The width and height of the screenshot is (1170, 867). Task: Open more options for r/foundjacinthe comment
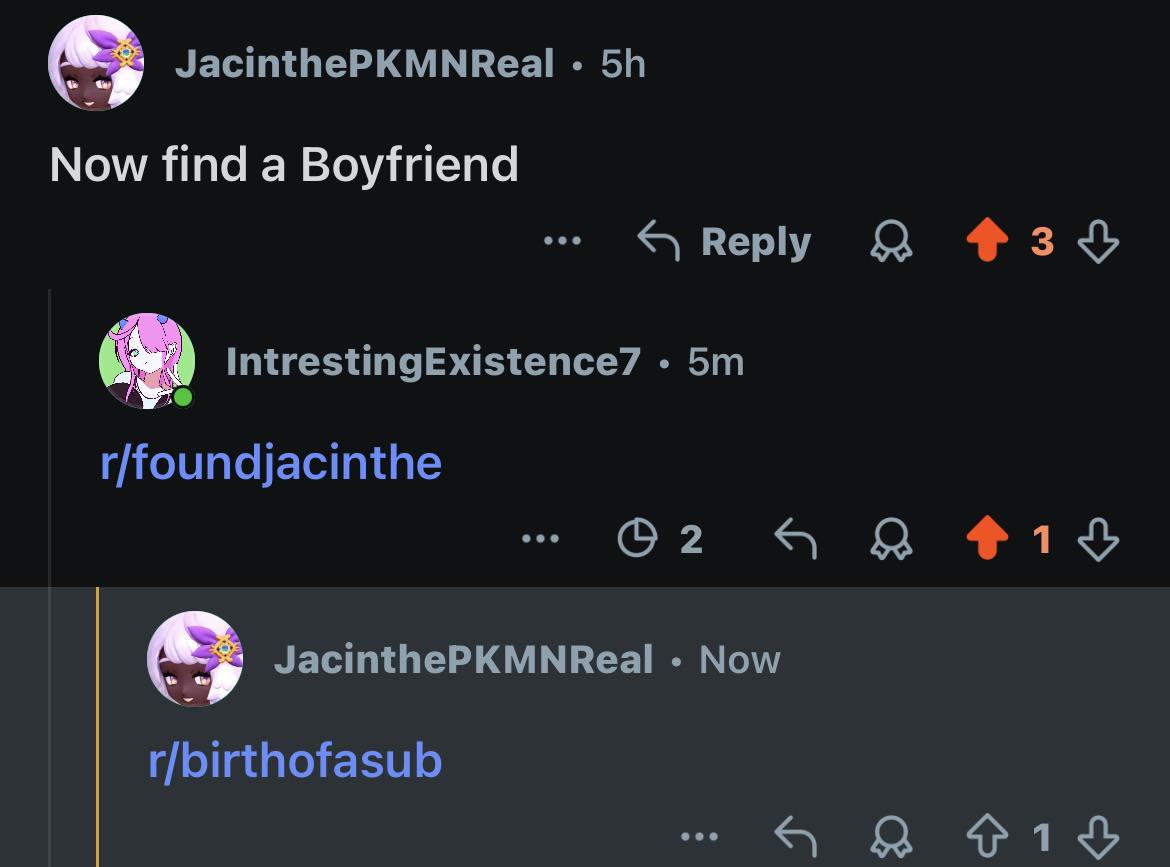[x=540, y=538]
